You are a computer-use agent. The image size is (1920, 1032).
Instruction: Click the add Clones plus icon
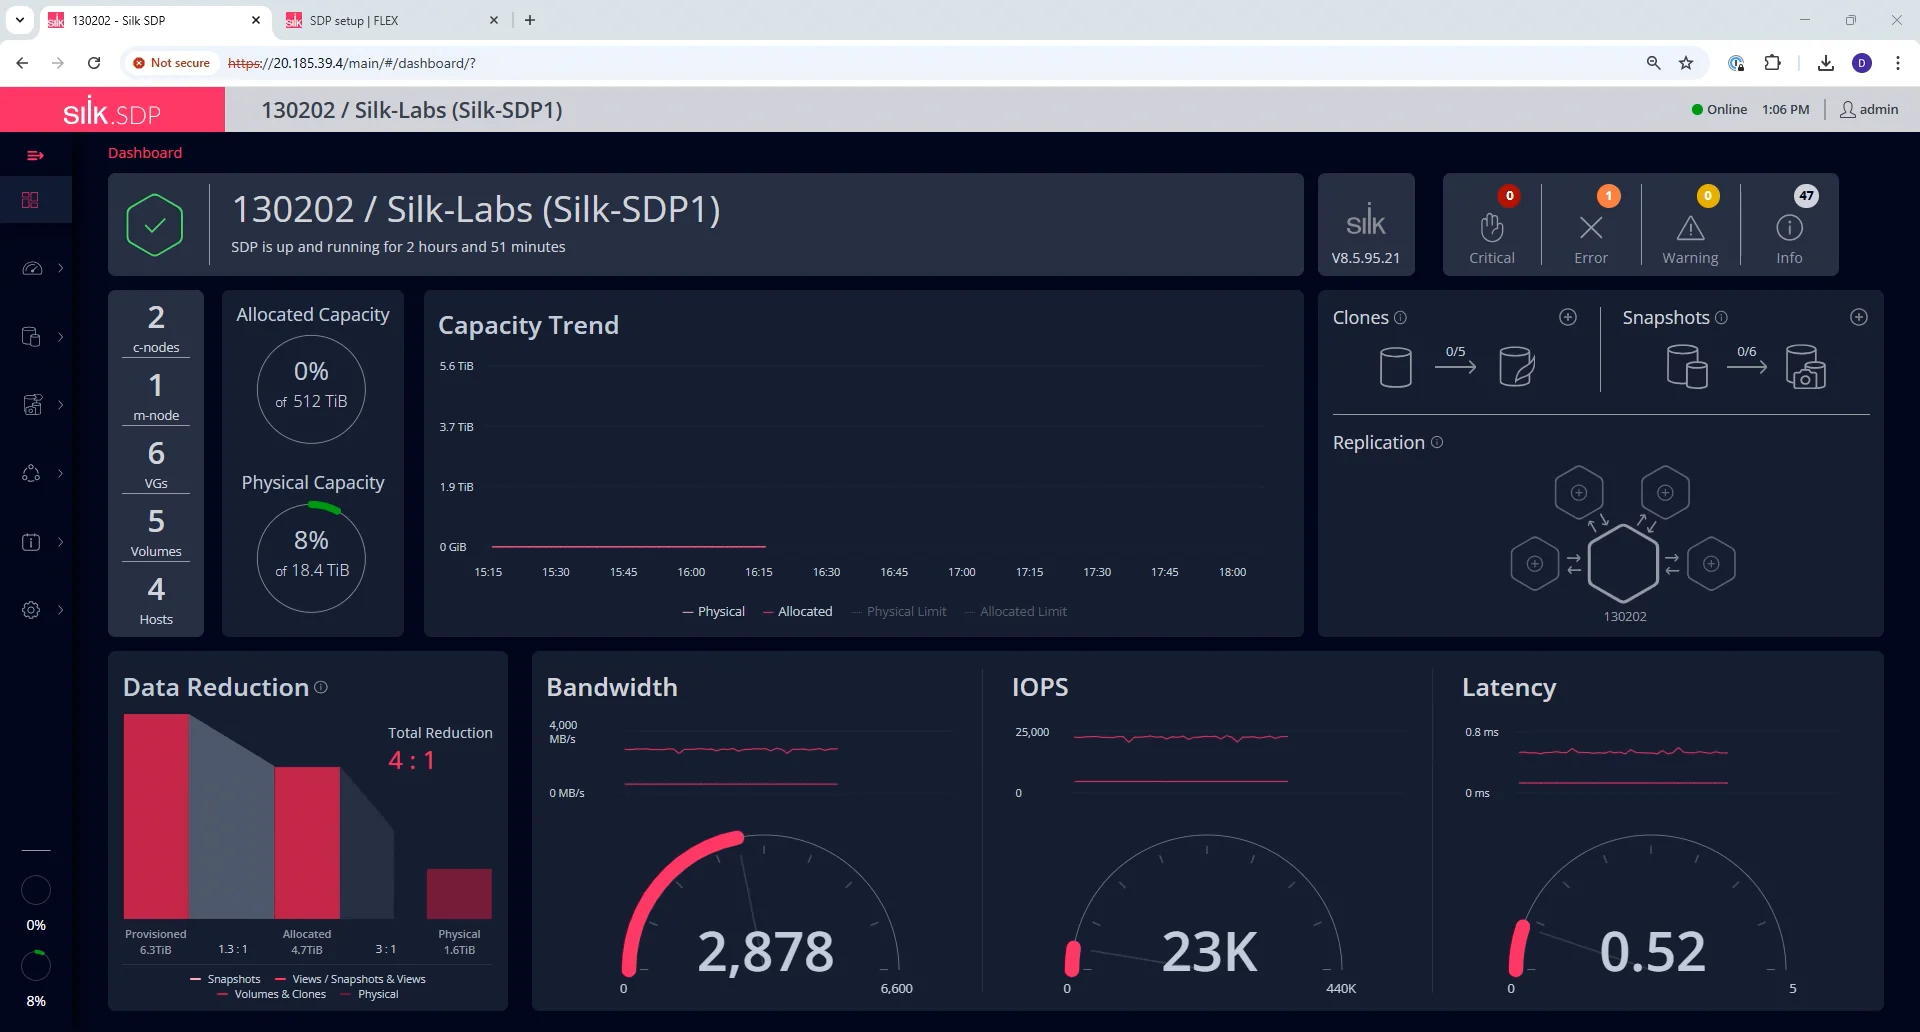pos(1568,317)
